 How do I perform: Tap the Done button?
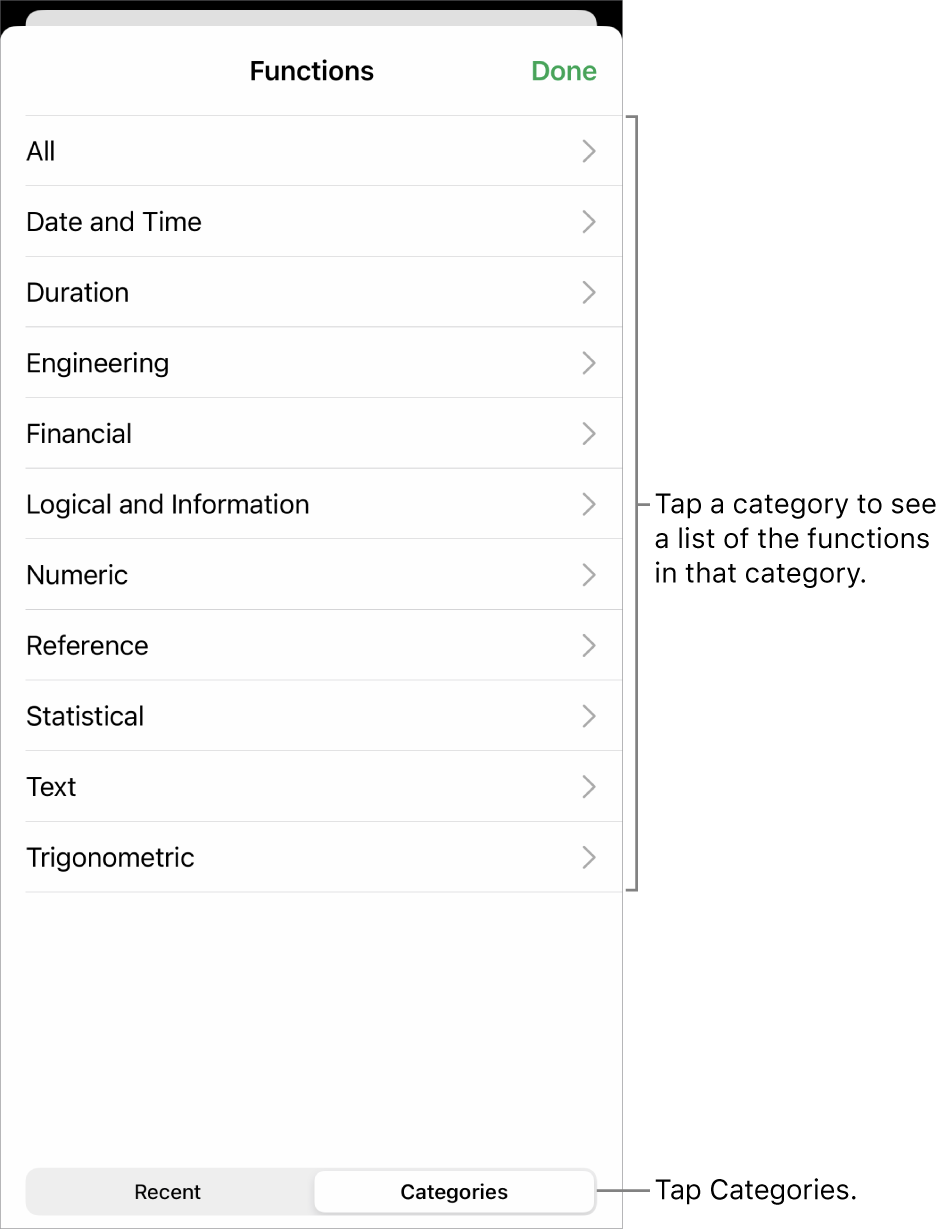coord(564,71)
